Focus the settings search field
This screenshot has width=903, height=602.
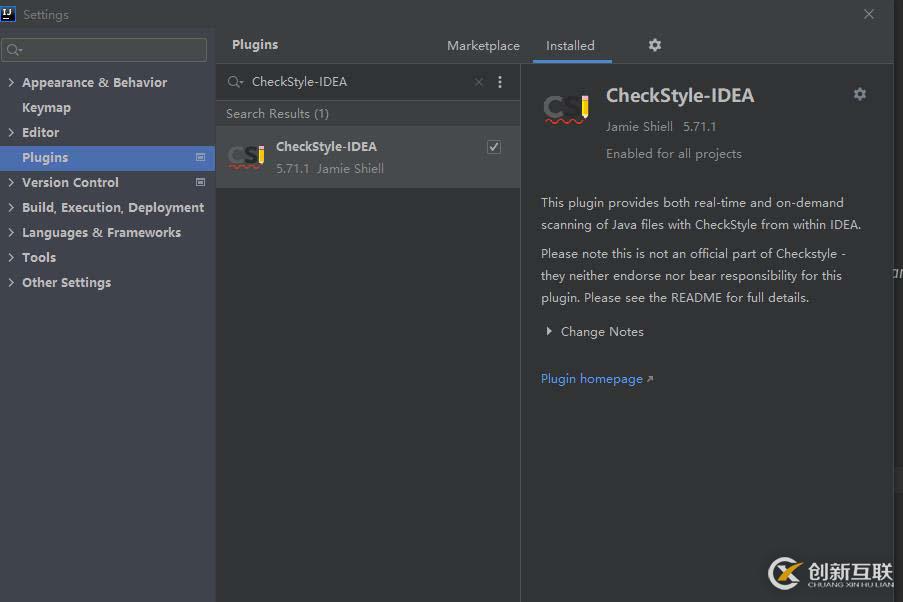(104, 50)
